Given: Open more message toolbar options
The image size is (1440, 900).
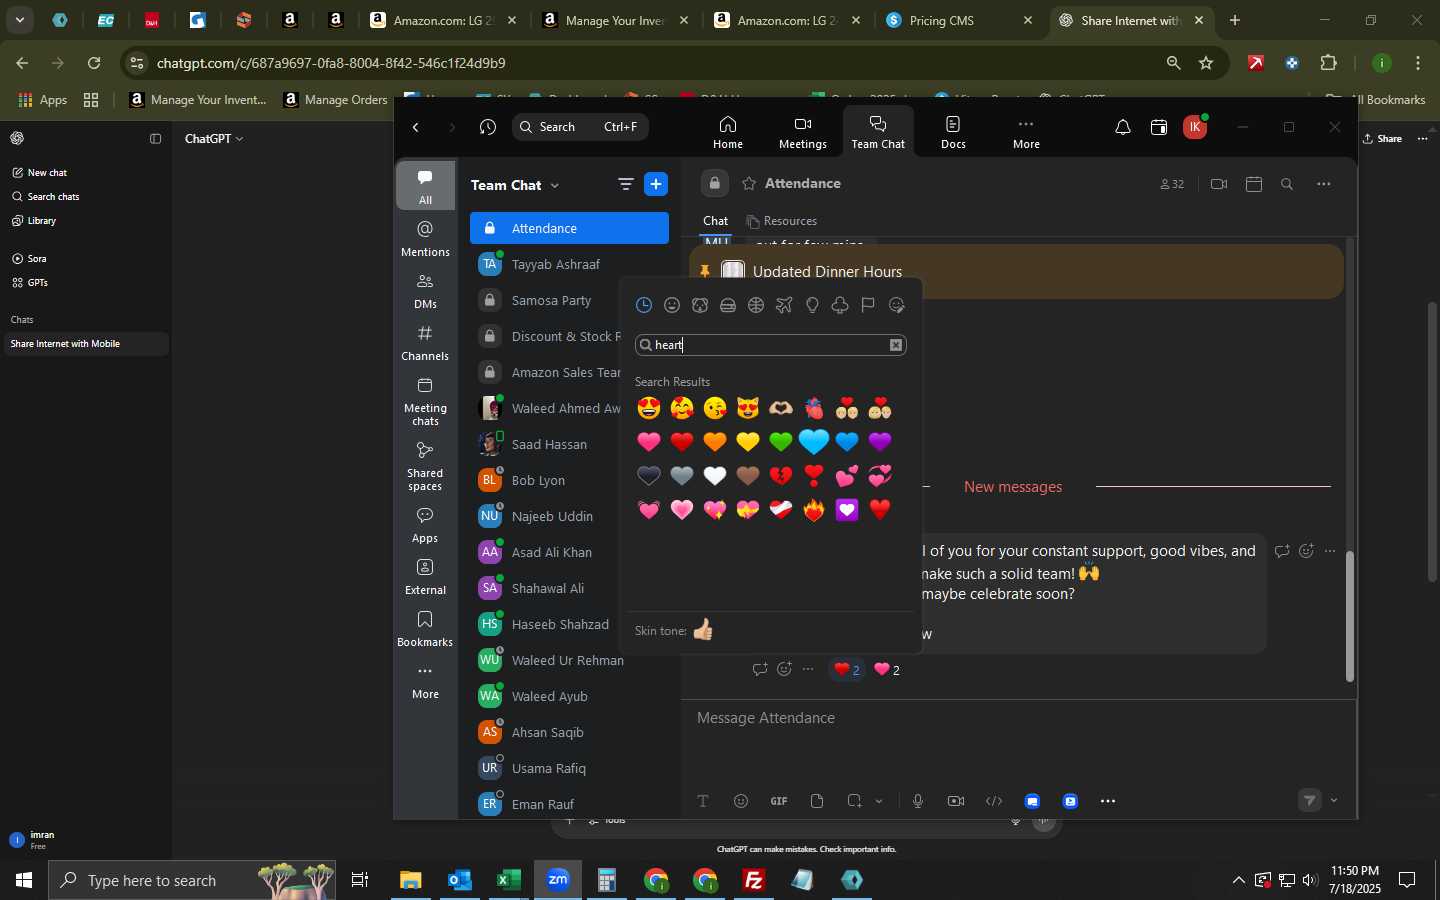Looking at the screenshot, I should click(x=1108, y=801).
